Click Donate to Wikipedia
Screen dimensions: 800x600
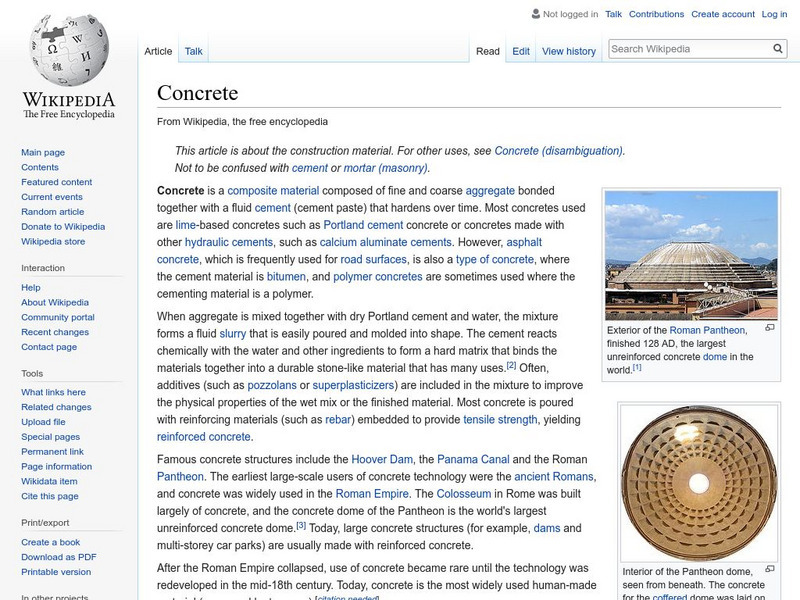(63, 227)
